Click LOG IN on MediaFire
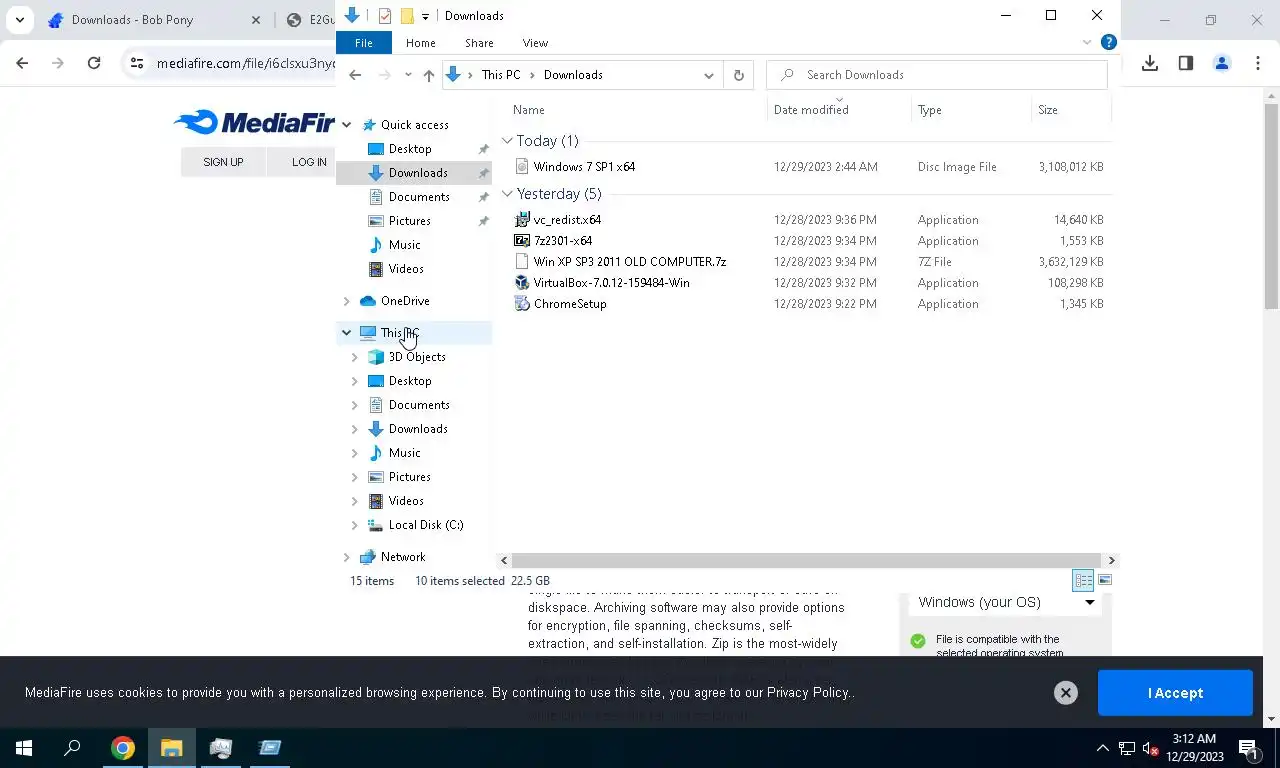The image size is (1280, 768). (x=309, y=162)
